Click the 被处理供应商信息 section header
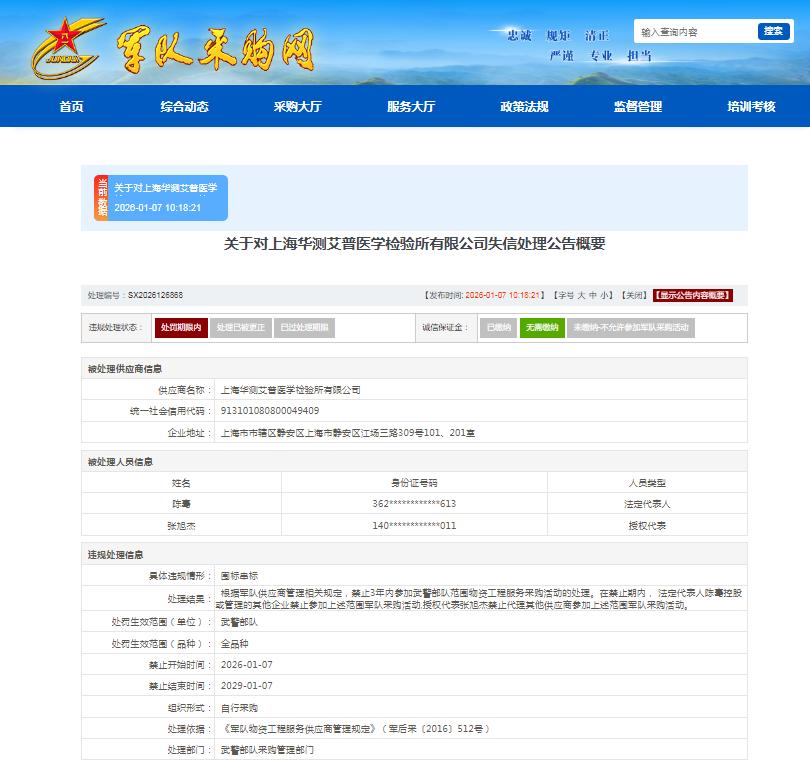 click(x=124, y=369)
